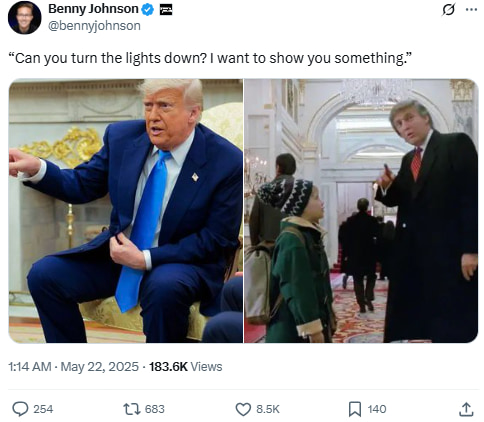
Task: Click the blue verified checkmark badge
Action: click(x=148, y=10)
